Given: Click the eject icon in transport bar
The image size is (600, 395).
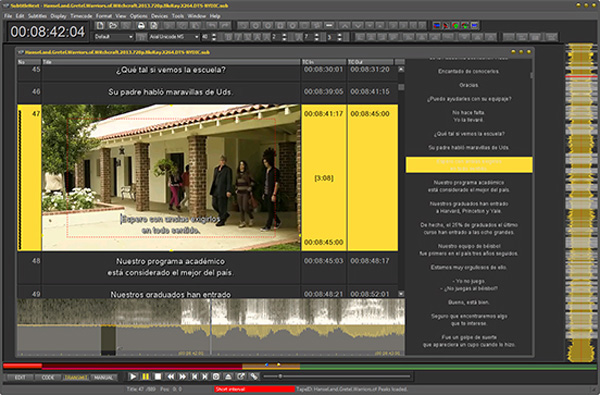Looking at the screenshot, I should [228, 377].
